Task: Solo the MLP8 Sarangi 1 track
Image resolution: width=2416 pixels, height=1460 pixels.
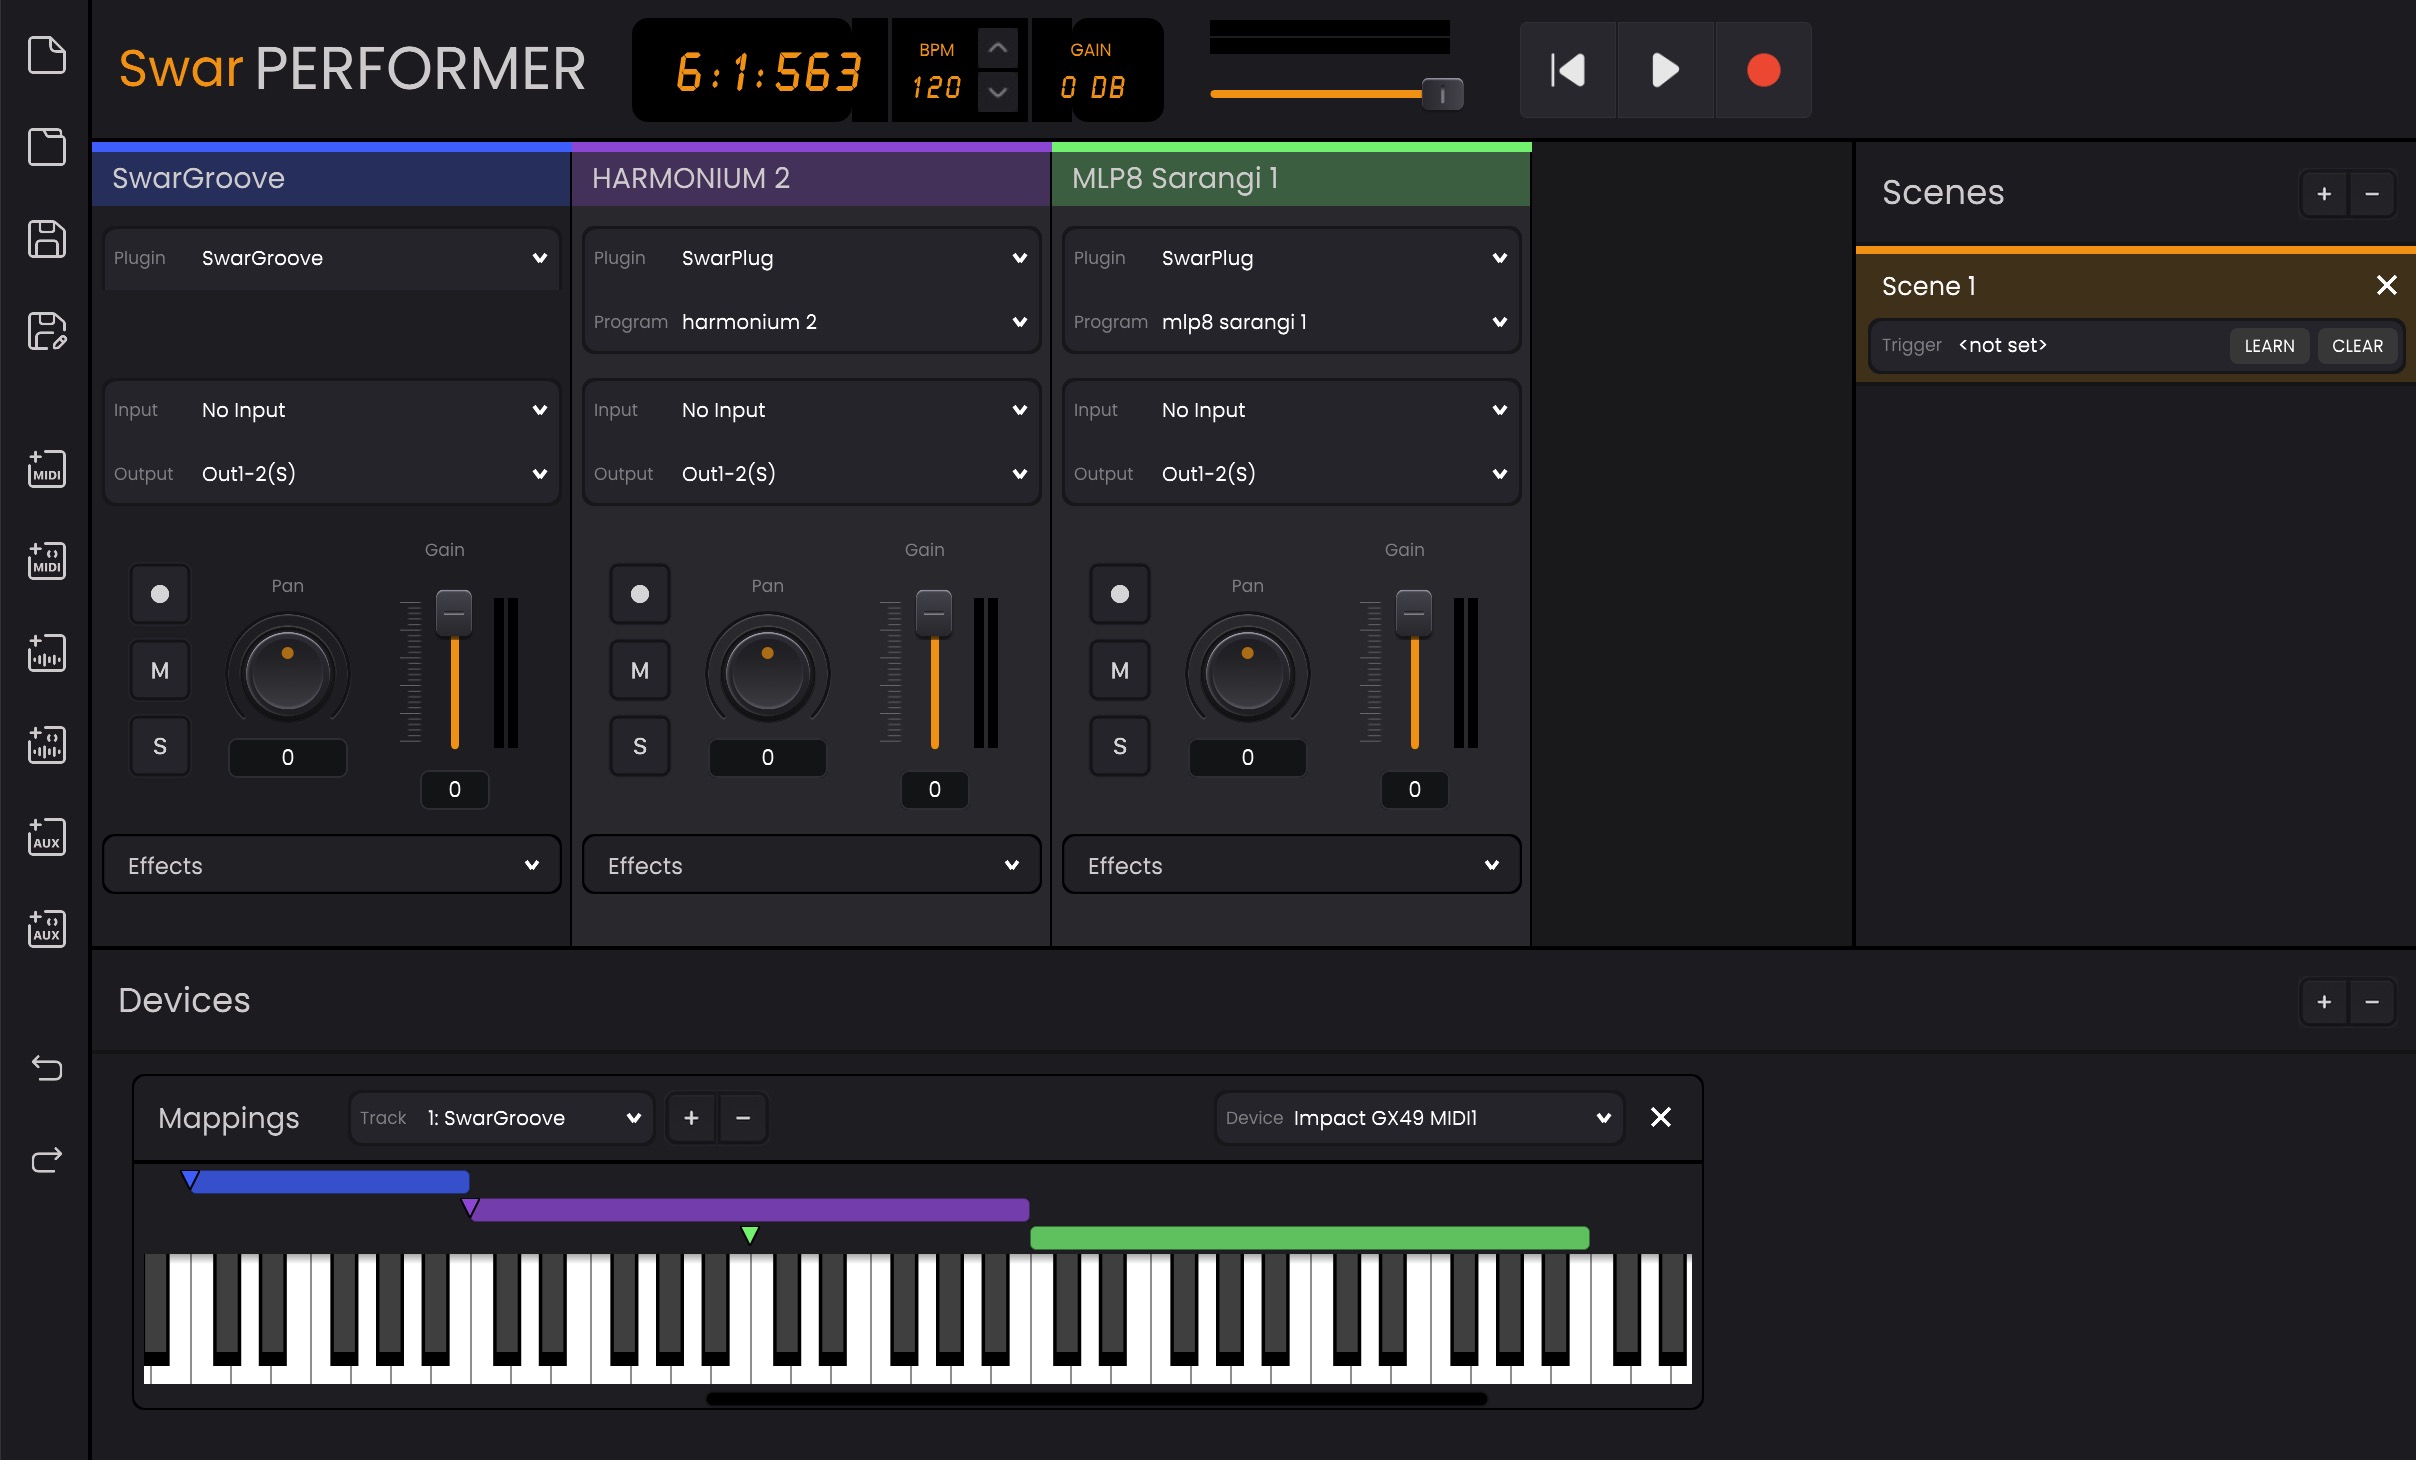Action: (x=1120, y=746)
